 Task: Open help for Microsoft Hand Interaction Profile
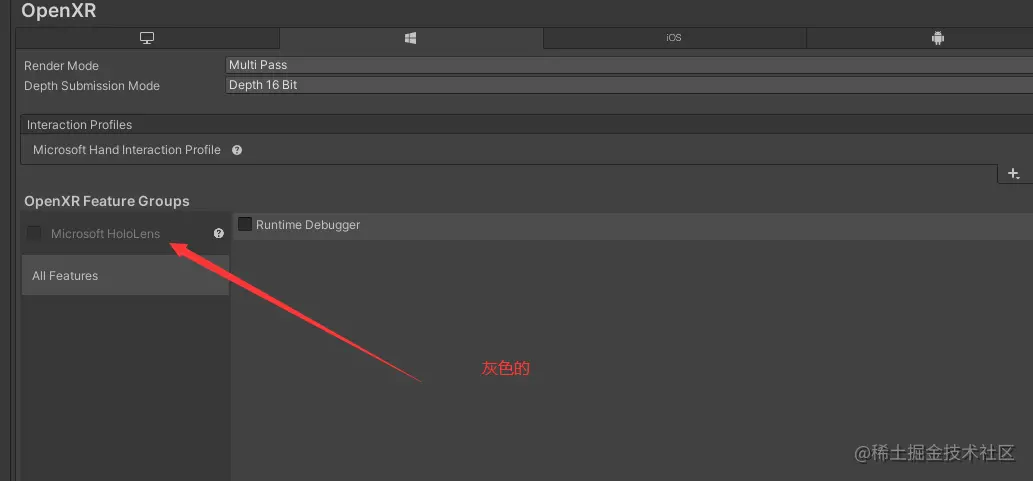(x=237, y=150)
